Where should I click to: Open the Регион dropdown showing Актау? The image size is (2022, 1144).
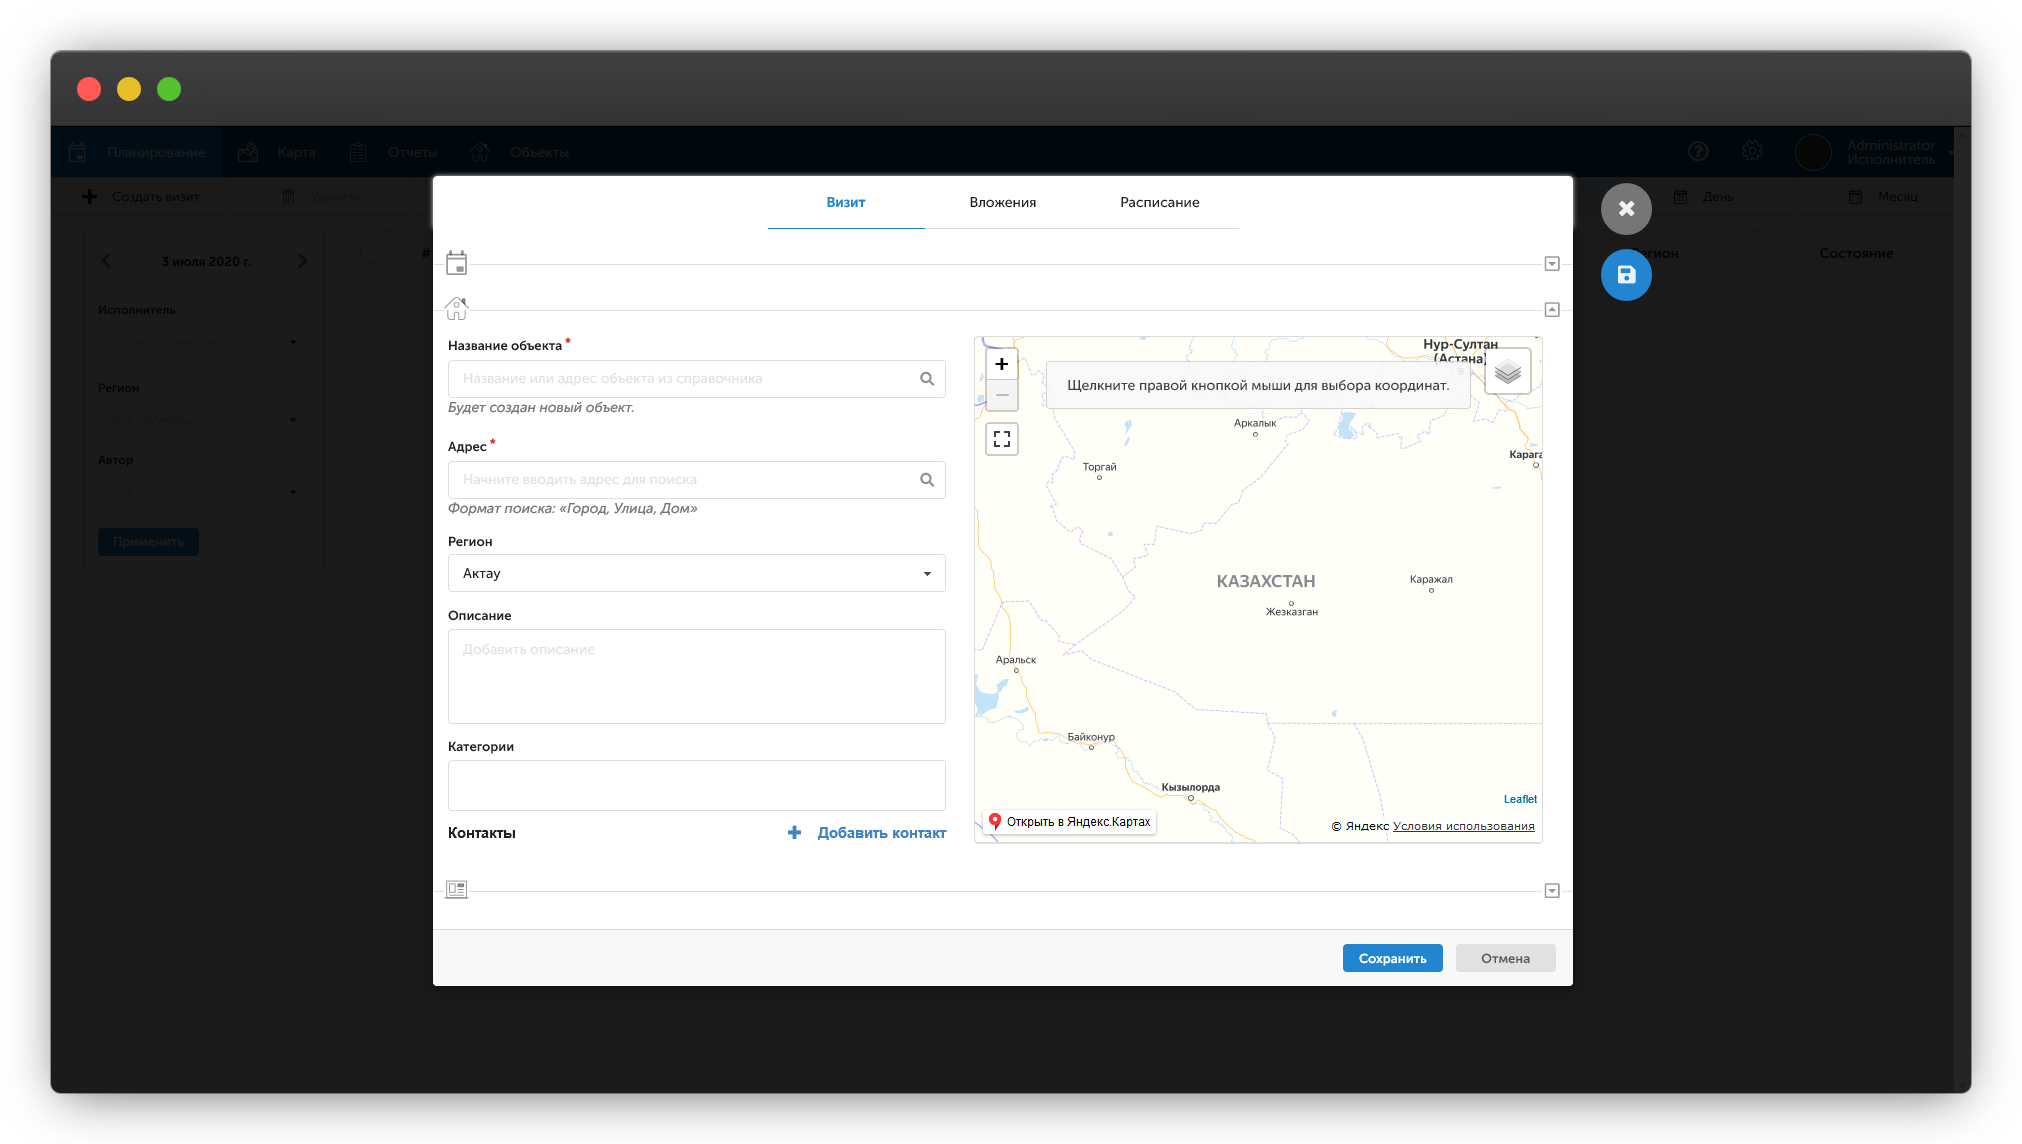point(697,573)
